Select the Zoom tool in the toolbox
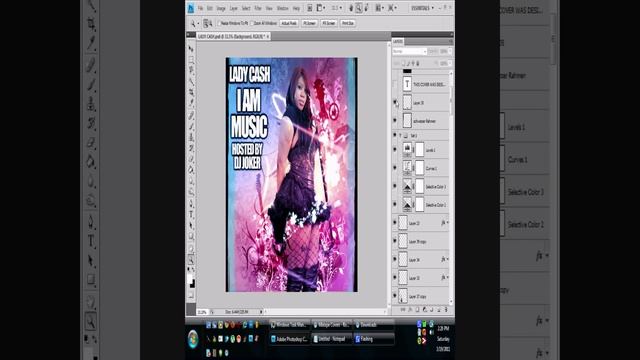Viewport: 640px width, 360px height. point(191,260)
